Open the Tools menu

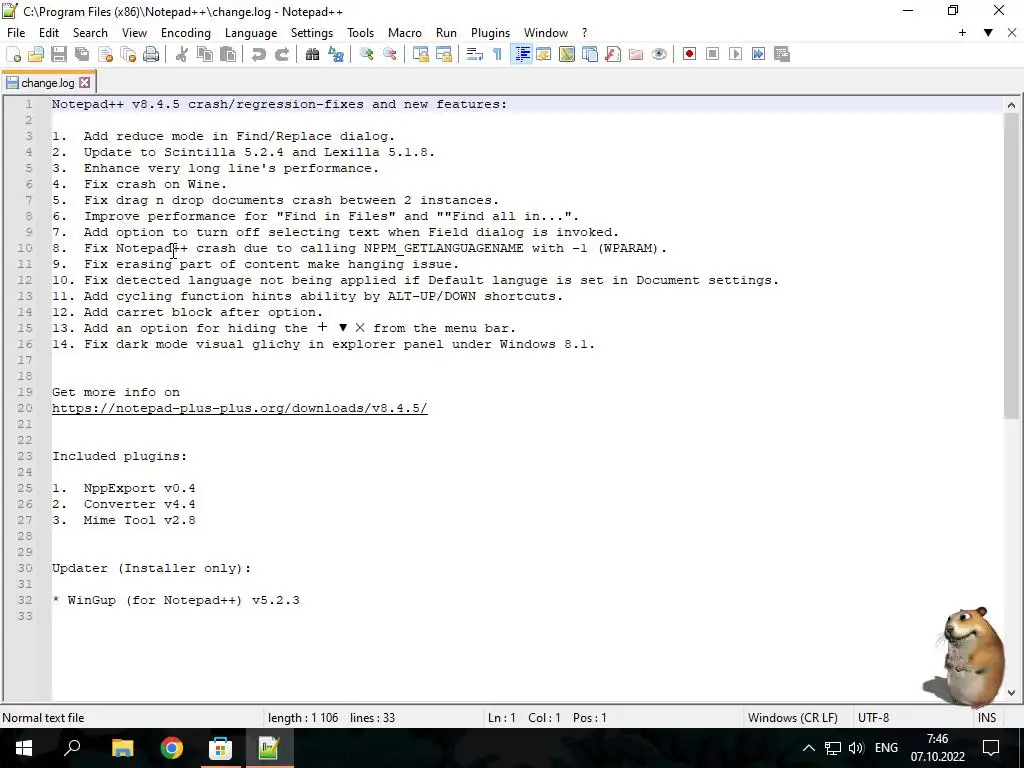pyautogui.click(x=360, y=33)
